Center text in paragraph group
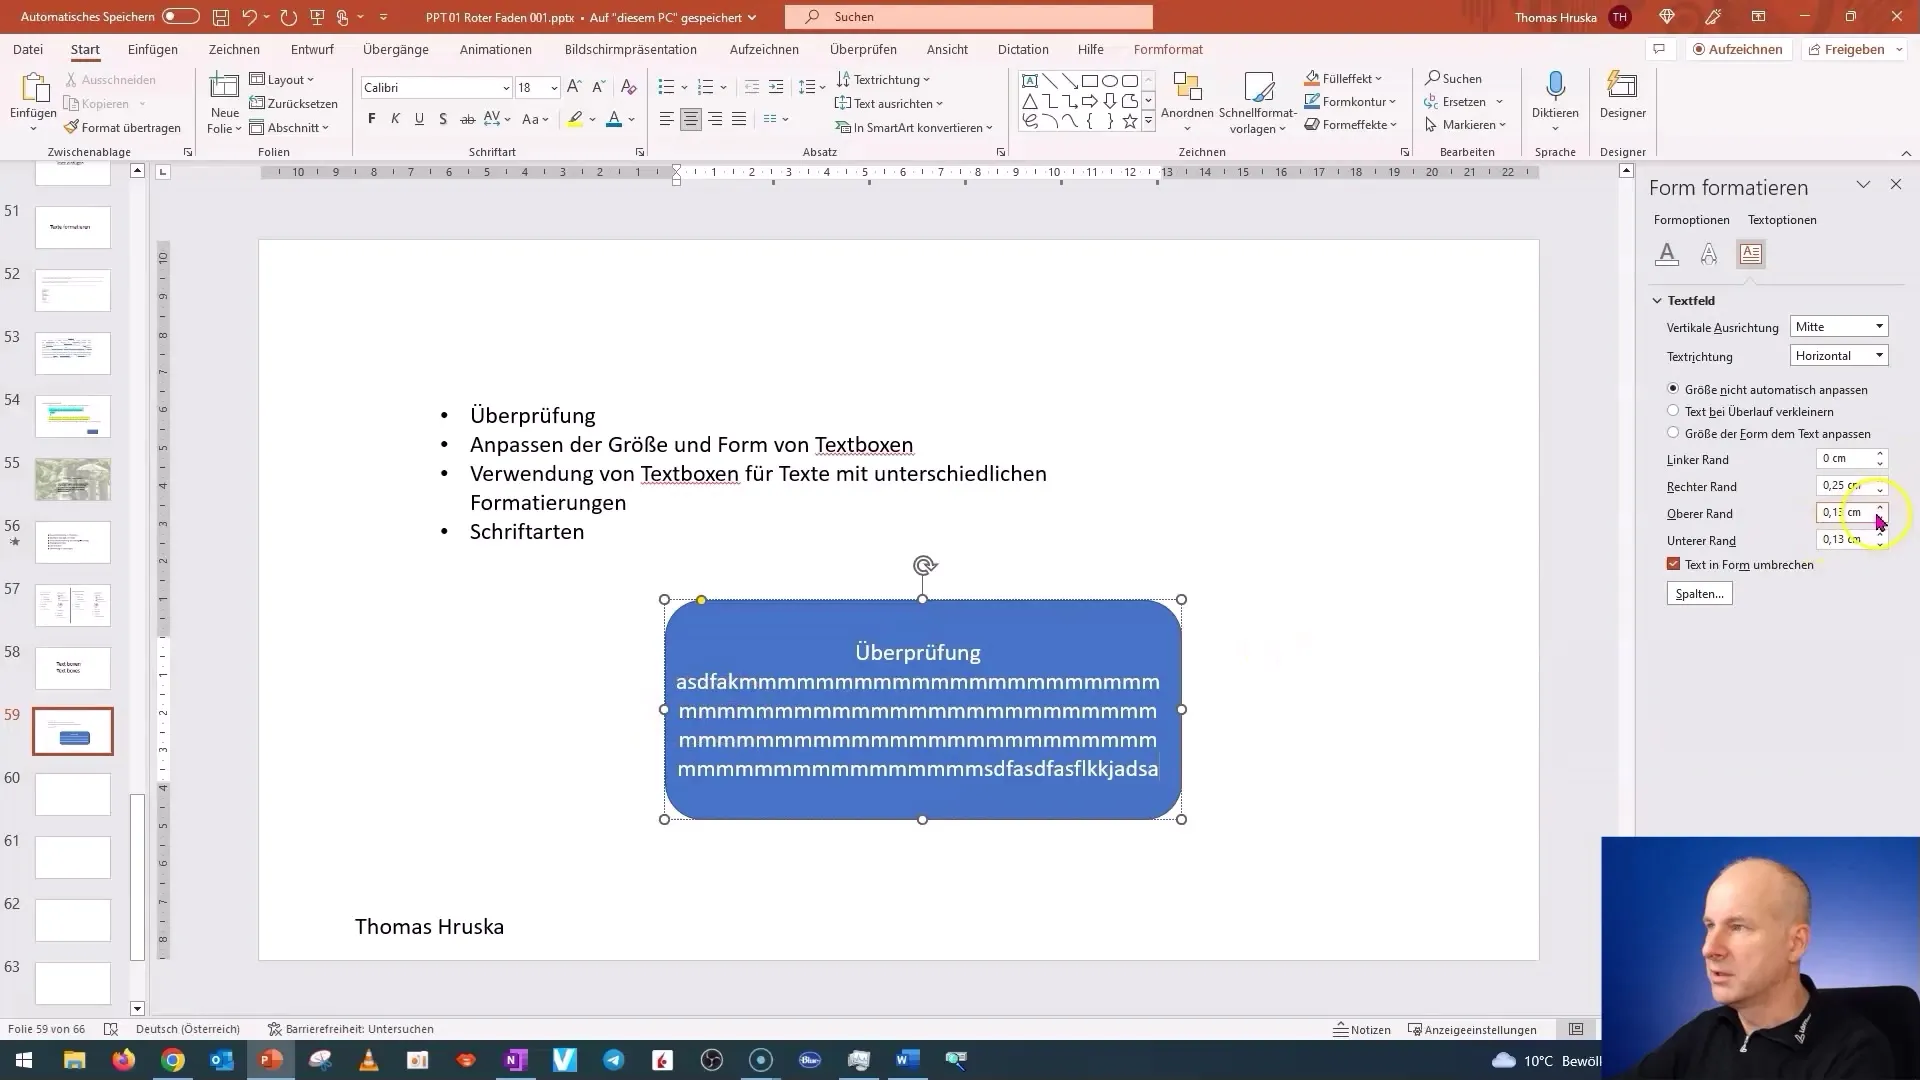The height and width of the screenshot is (1080, 1920). coord(691,119)
